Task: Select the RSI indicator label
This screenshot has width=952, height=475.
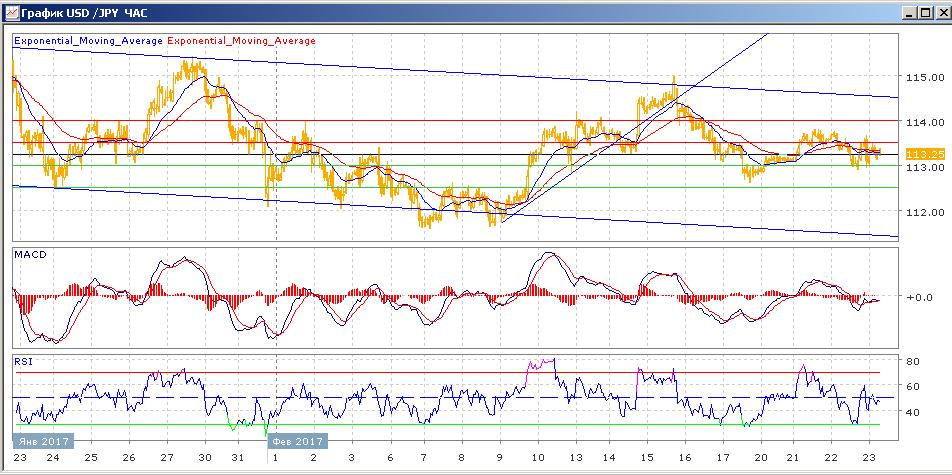Action: click(22, 362)
